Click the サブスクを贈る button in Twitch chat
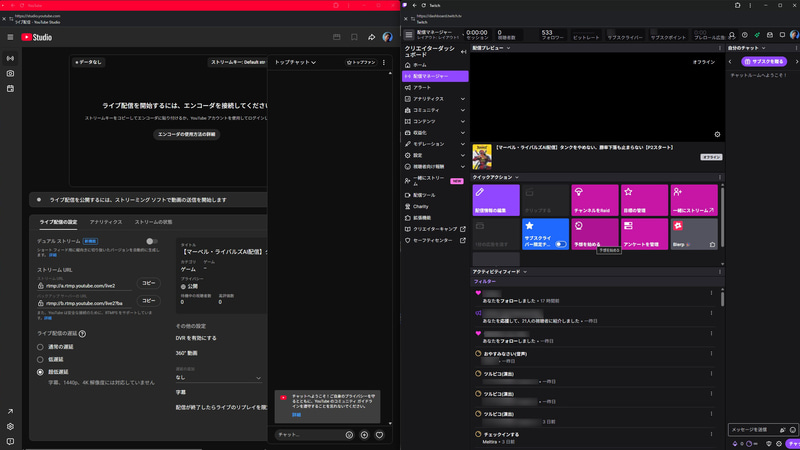This screenshot has width=800, height=450. click(764, 62)
